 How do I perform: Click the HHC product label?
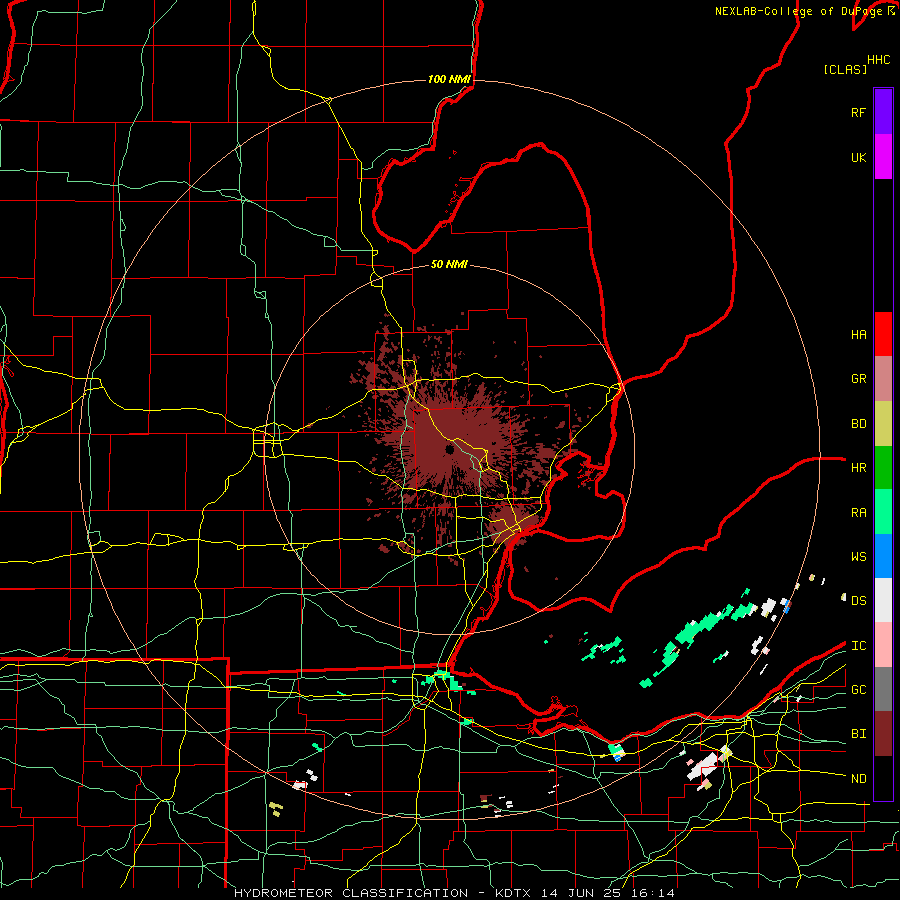878,60
